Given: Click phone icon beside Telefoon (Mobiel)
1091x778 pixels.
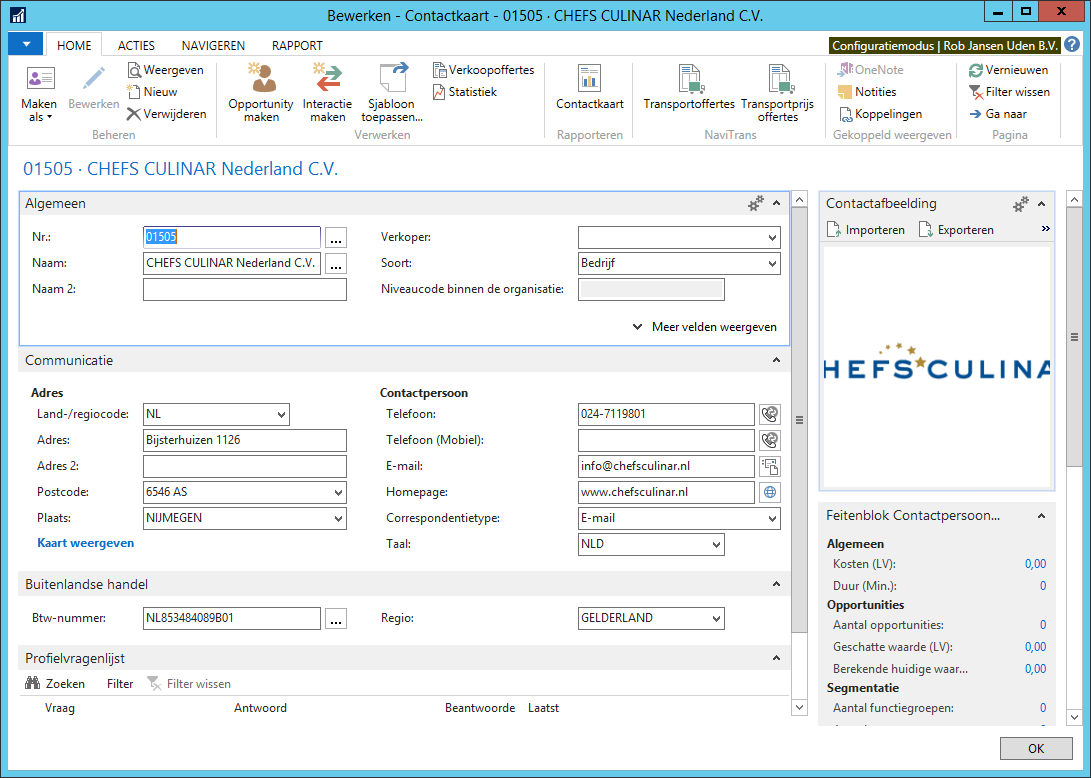Looking at the screenshot, I should 770,440.
